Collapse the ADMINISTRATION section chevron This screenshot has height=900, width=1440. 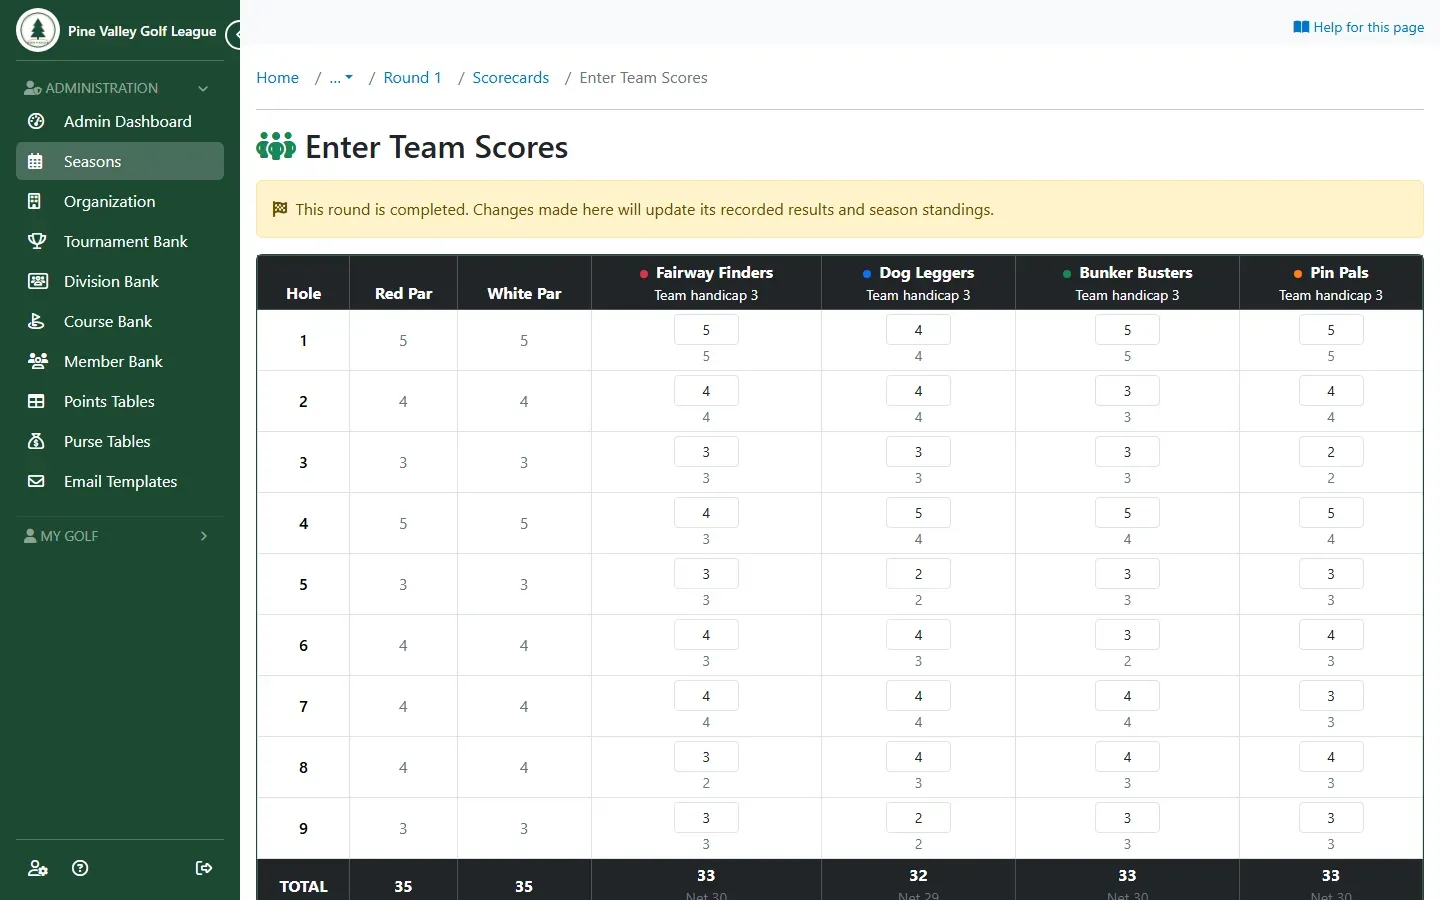point(203,88)
